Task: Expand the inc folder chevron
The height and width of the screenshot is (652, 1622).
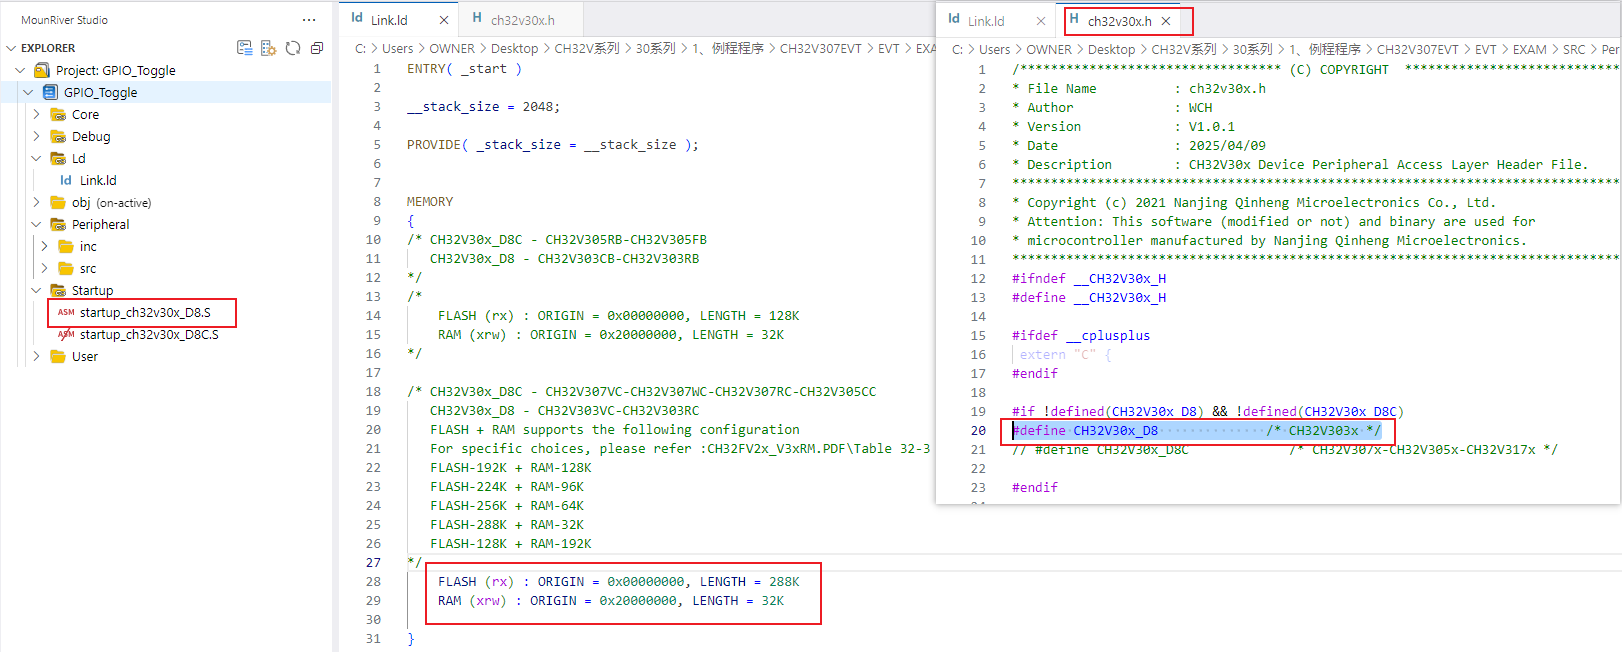Action: tap(44, 246)
